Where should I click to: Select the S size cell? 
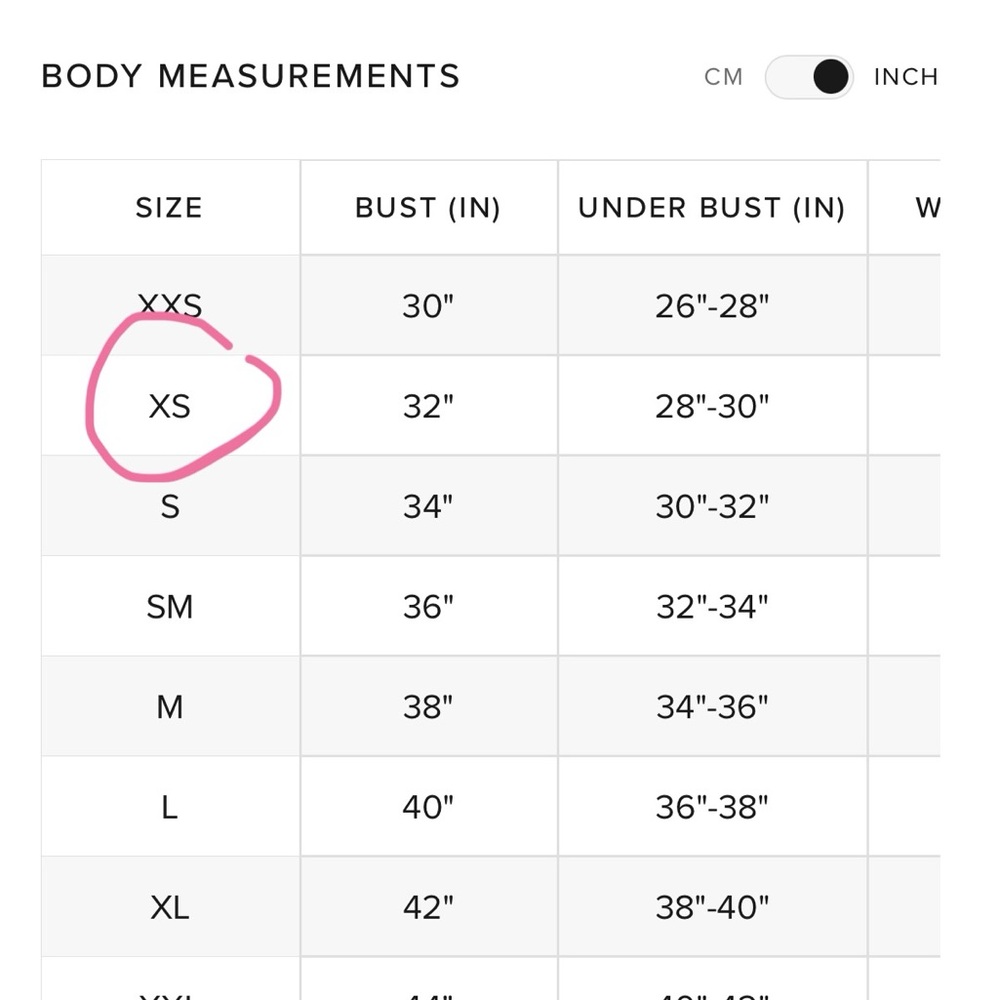(x=170, y=506)
